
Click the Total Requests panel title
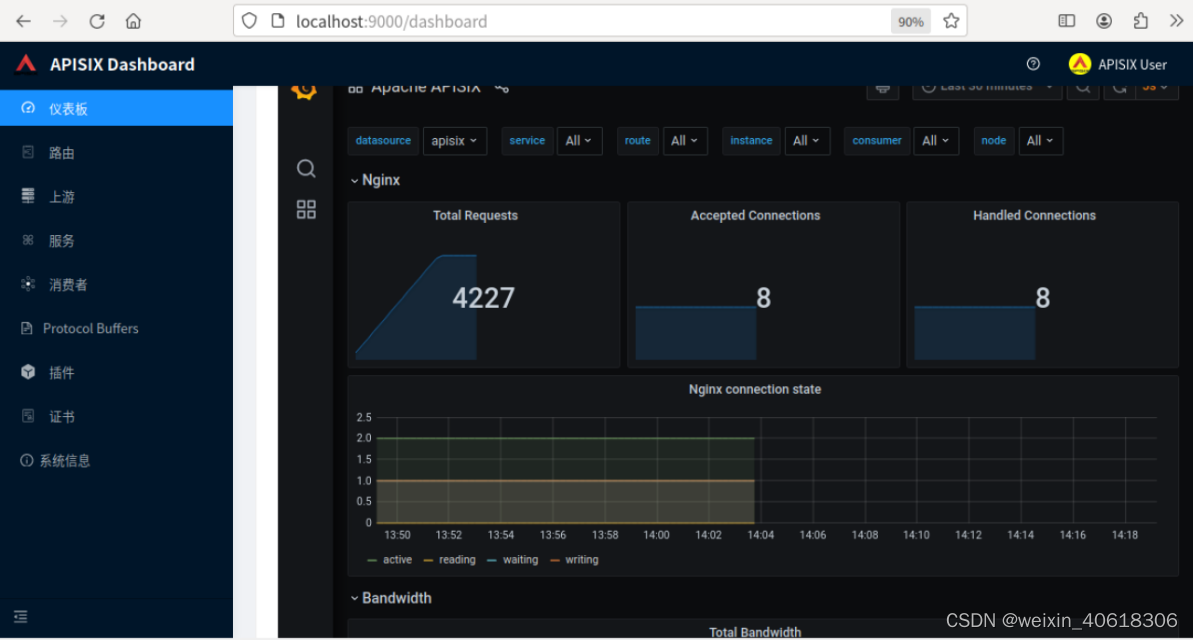[475, 216]
